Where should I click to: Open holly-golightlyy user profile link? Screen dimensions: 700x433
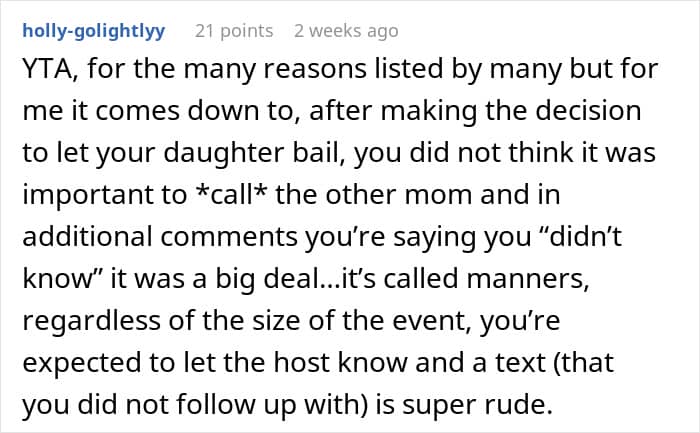click(x=94, y=32)
